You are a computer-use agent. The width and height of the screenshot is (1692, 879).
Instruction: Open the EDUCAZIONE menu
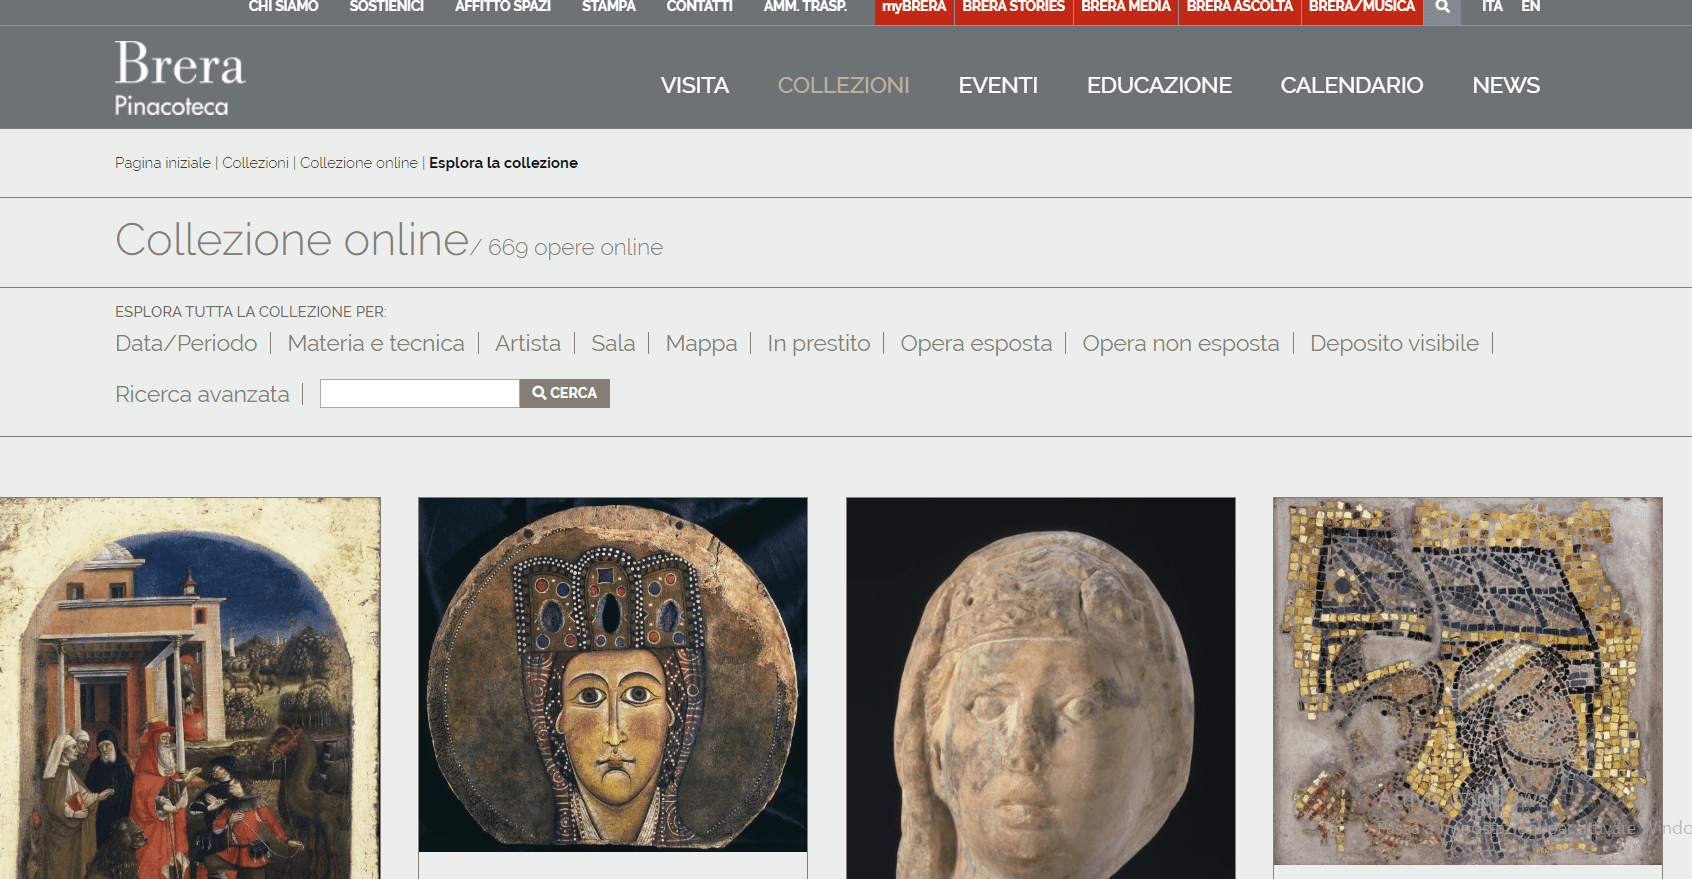pyautogui.click(x=1159, y=86)
